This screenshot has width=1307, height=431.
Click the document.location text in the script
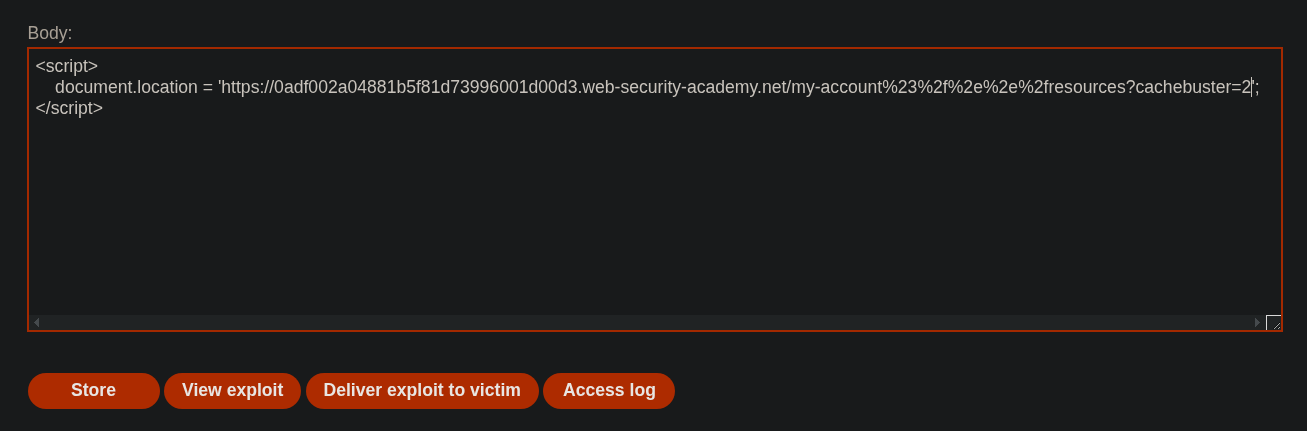pyautogui.click(x=126, y=87)
